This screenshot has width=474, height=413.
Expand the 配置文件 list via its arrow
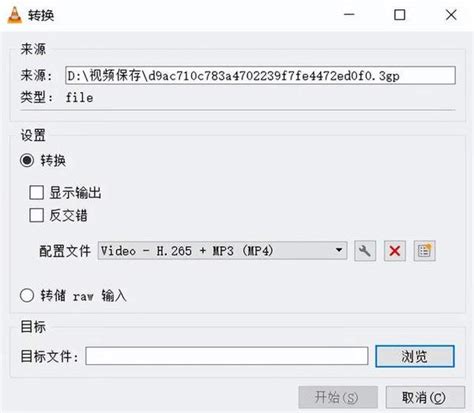[339, 250]
